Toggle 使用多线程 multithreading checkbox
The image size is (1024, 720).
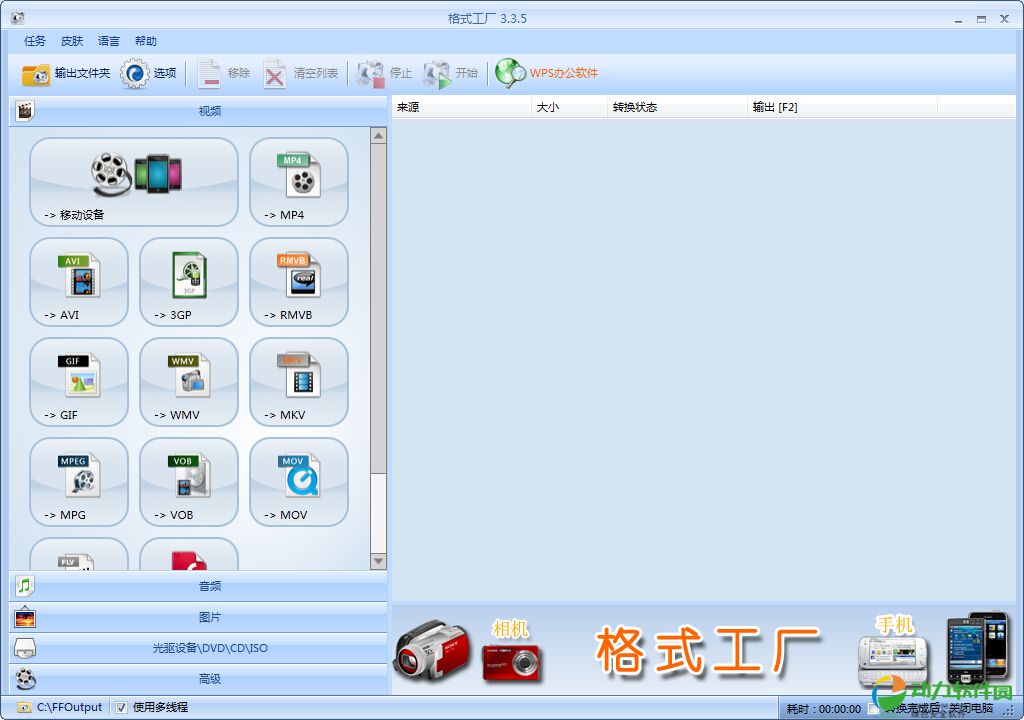tap(121, 707)
